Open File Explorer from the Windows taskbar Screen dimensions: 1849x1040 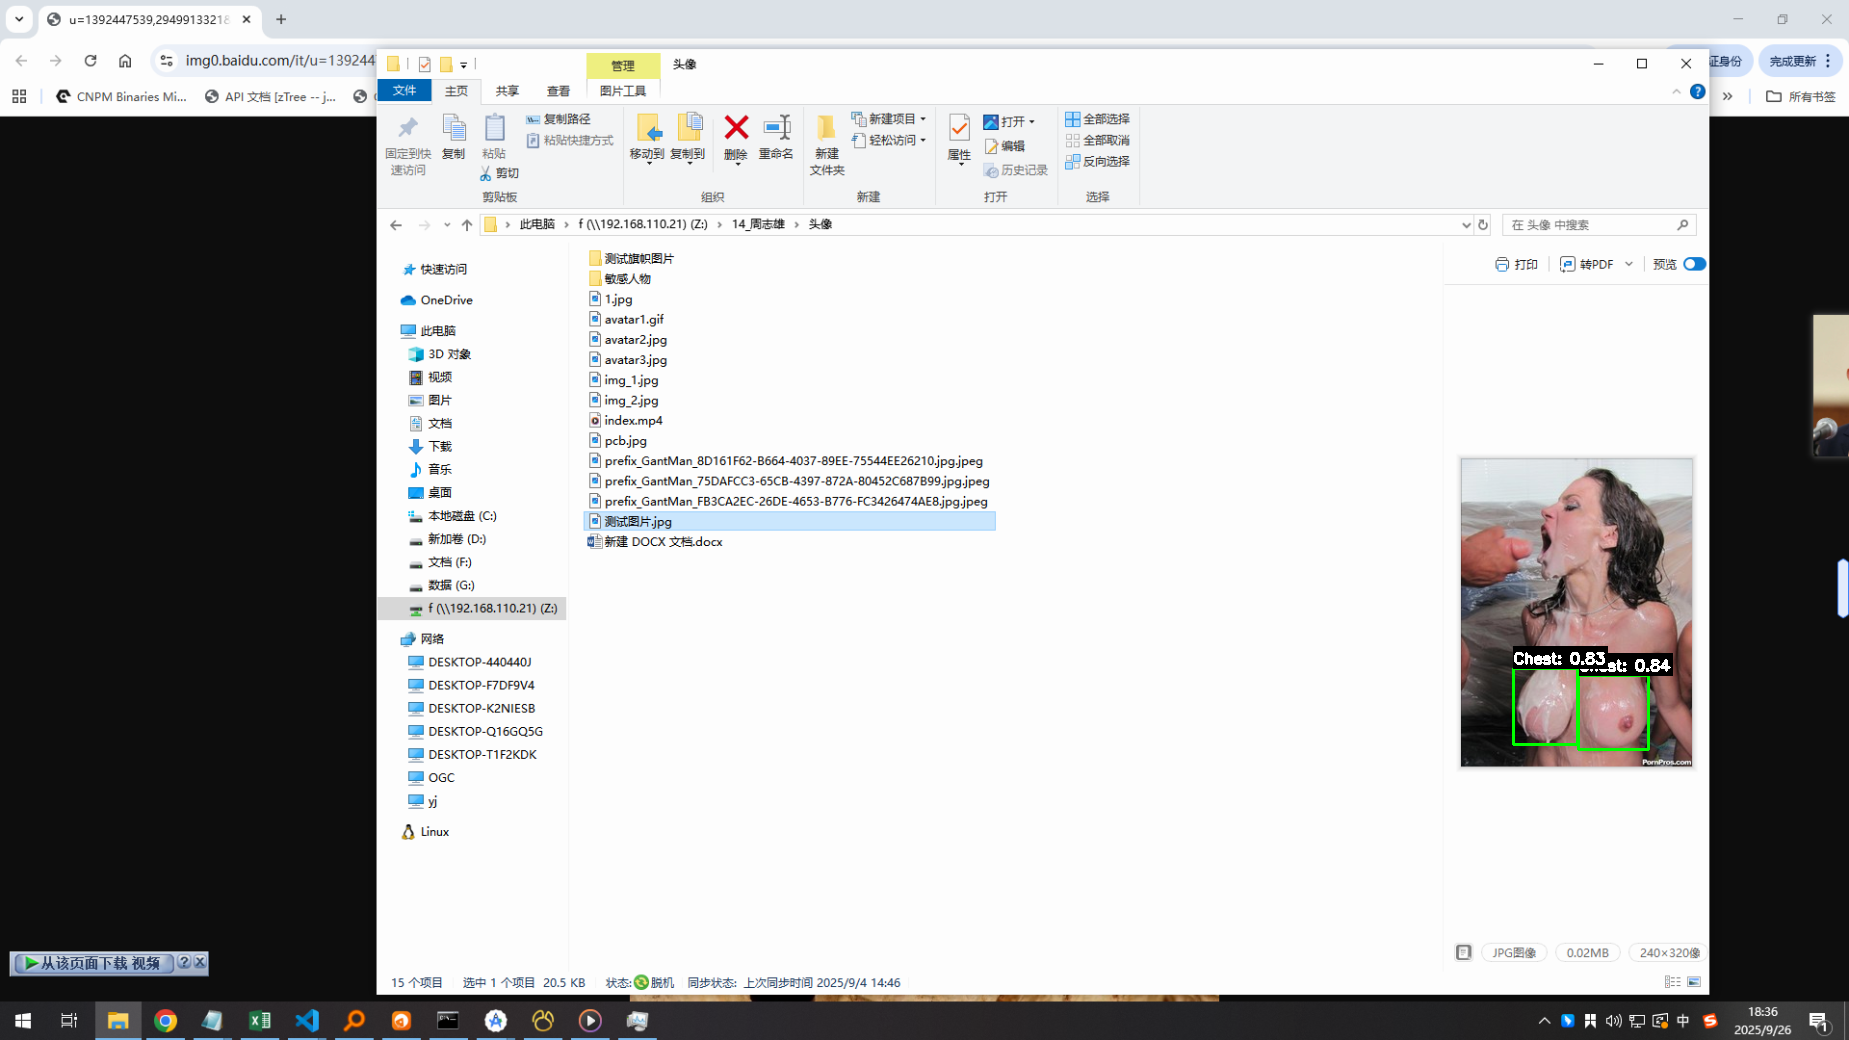coord(118,1020)
